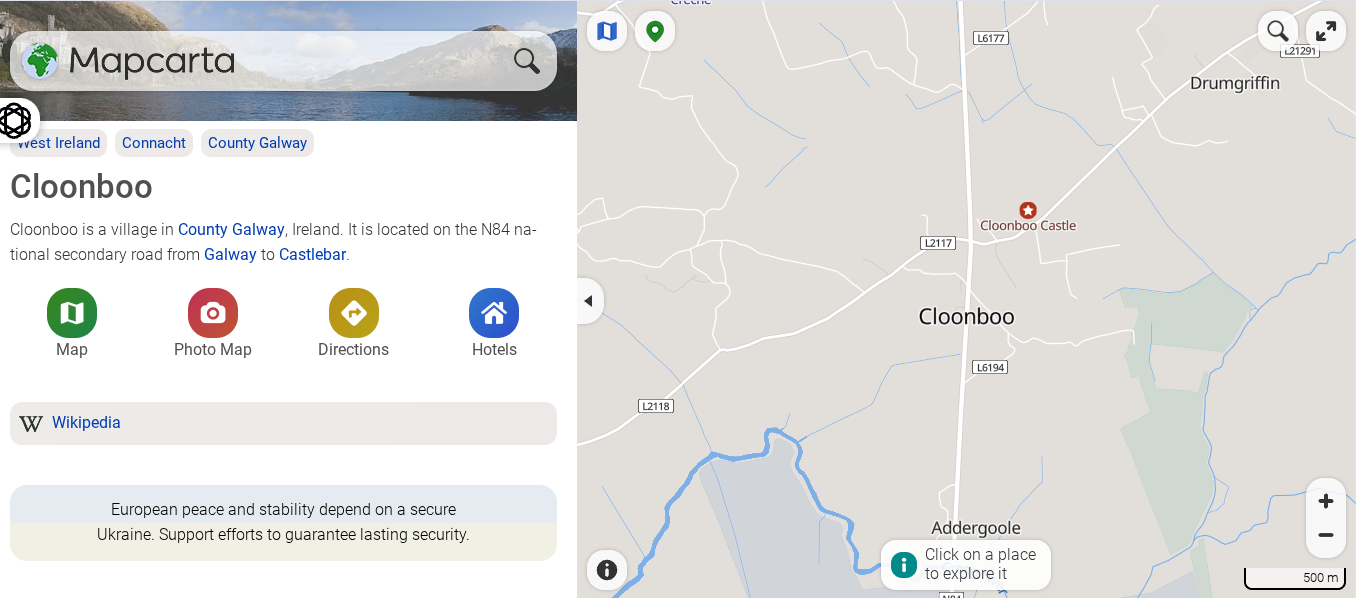Follow the Castlebar link

pos(313,254)
